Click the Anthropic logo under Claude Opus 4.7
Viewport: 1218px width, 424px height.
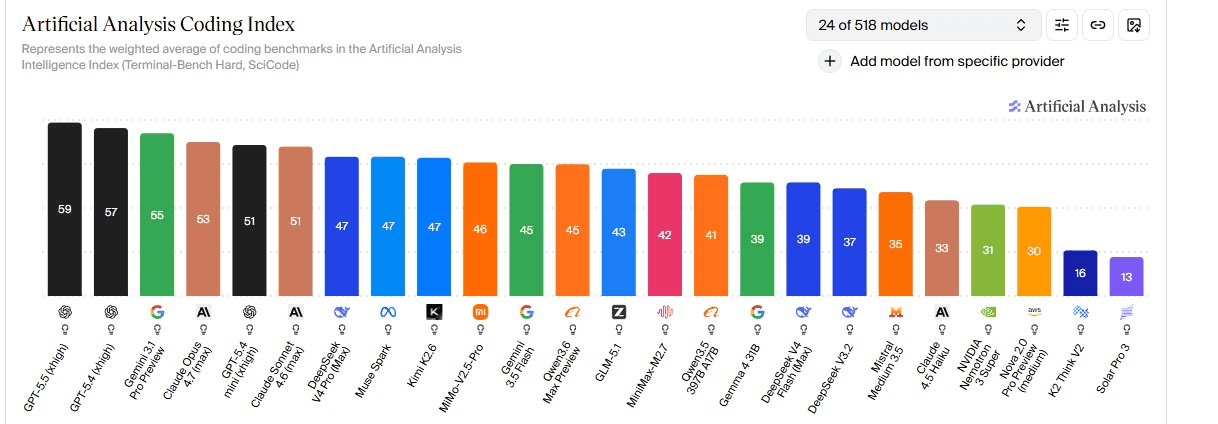click(203, 311)
